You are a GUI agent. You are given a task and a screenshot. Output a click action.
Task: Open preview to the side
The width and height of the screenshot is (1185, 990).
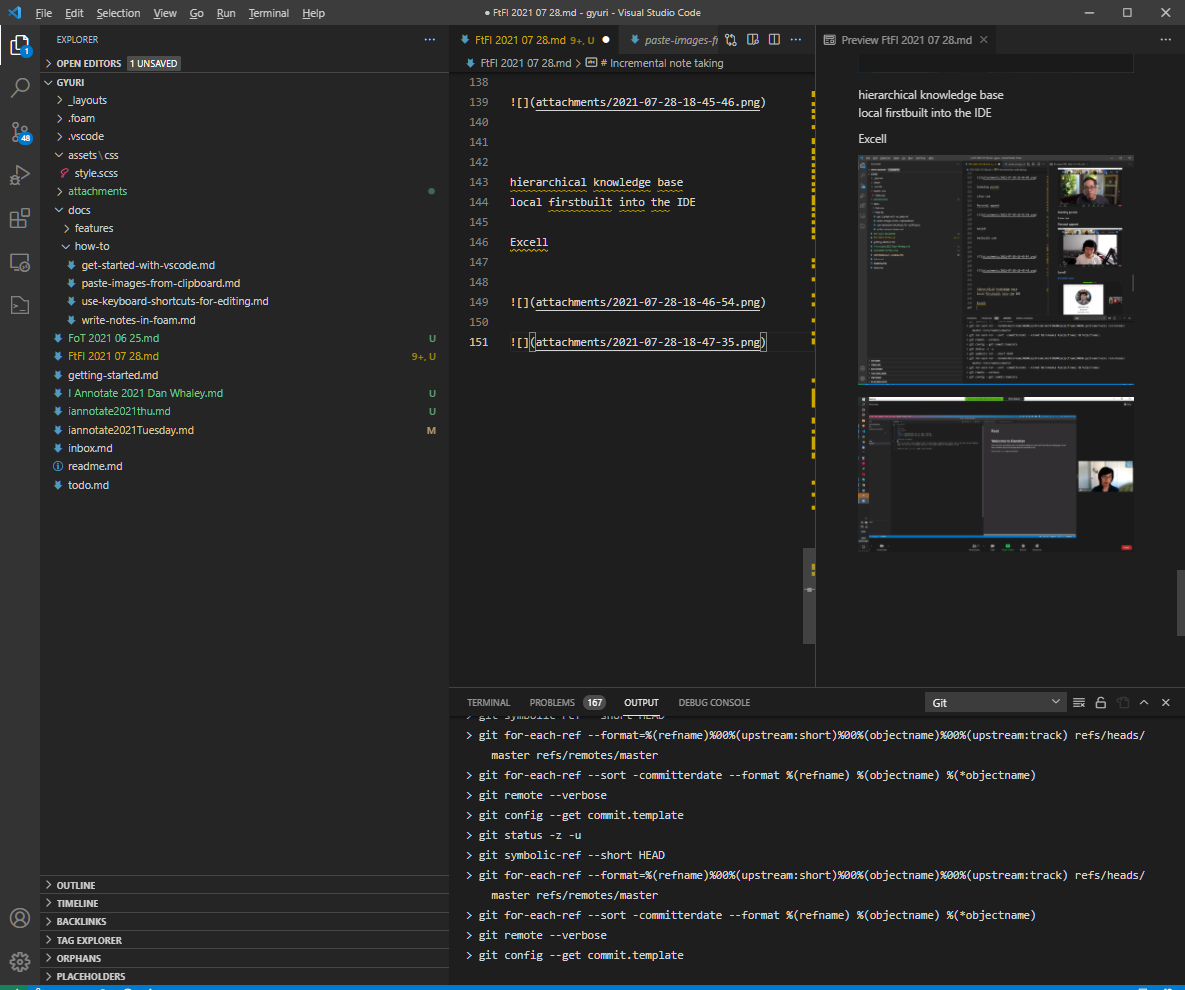pyautogui.click(x=752, y=40)
